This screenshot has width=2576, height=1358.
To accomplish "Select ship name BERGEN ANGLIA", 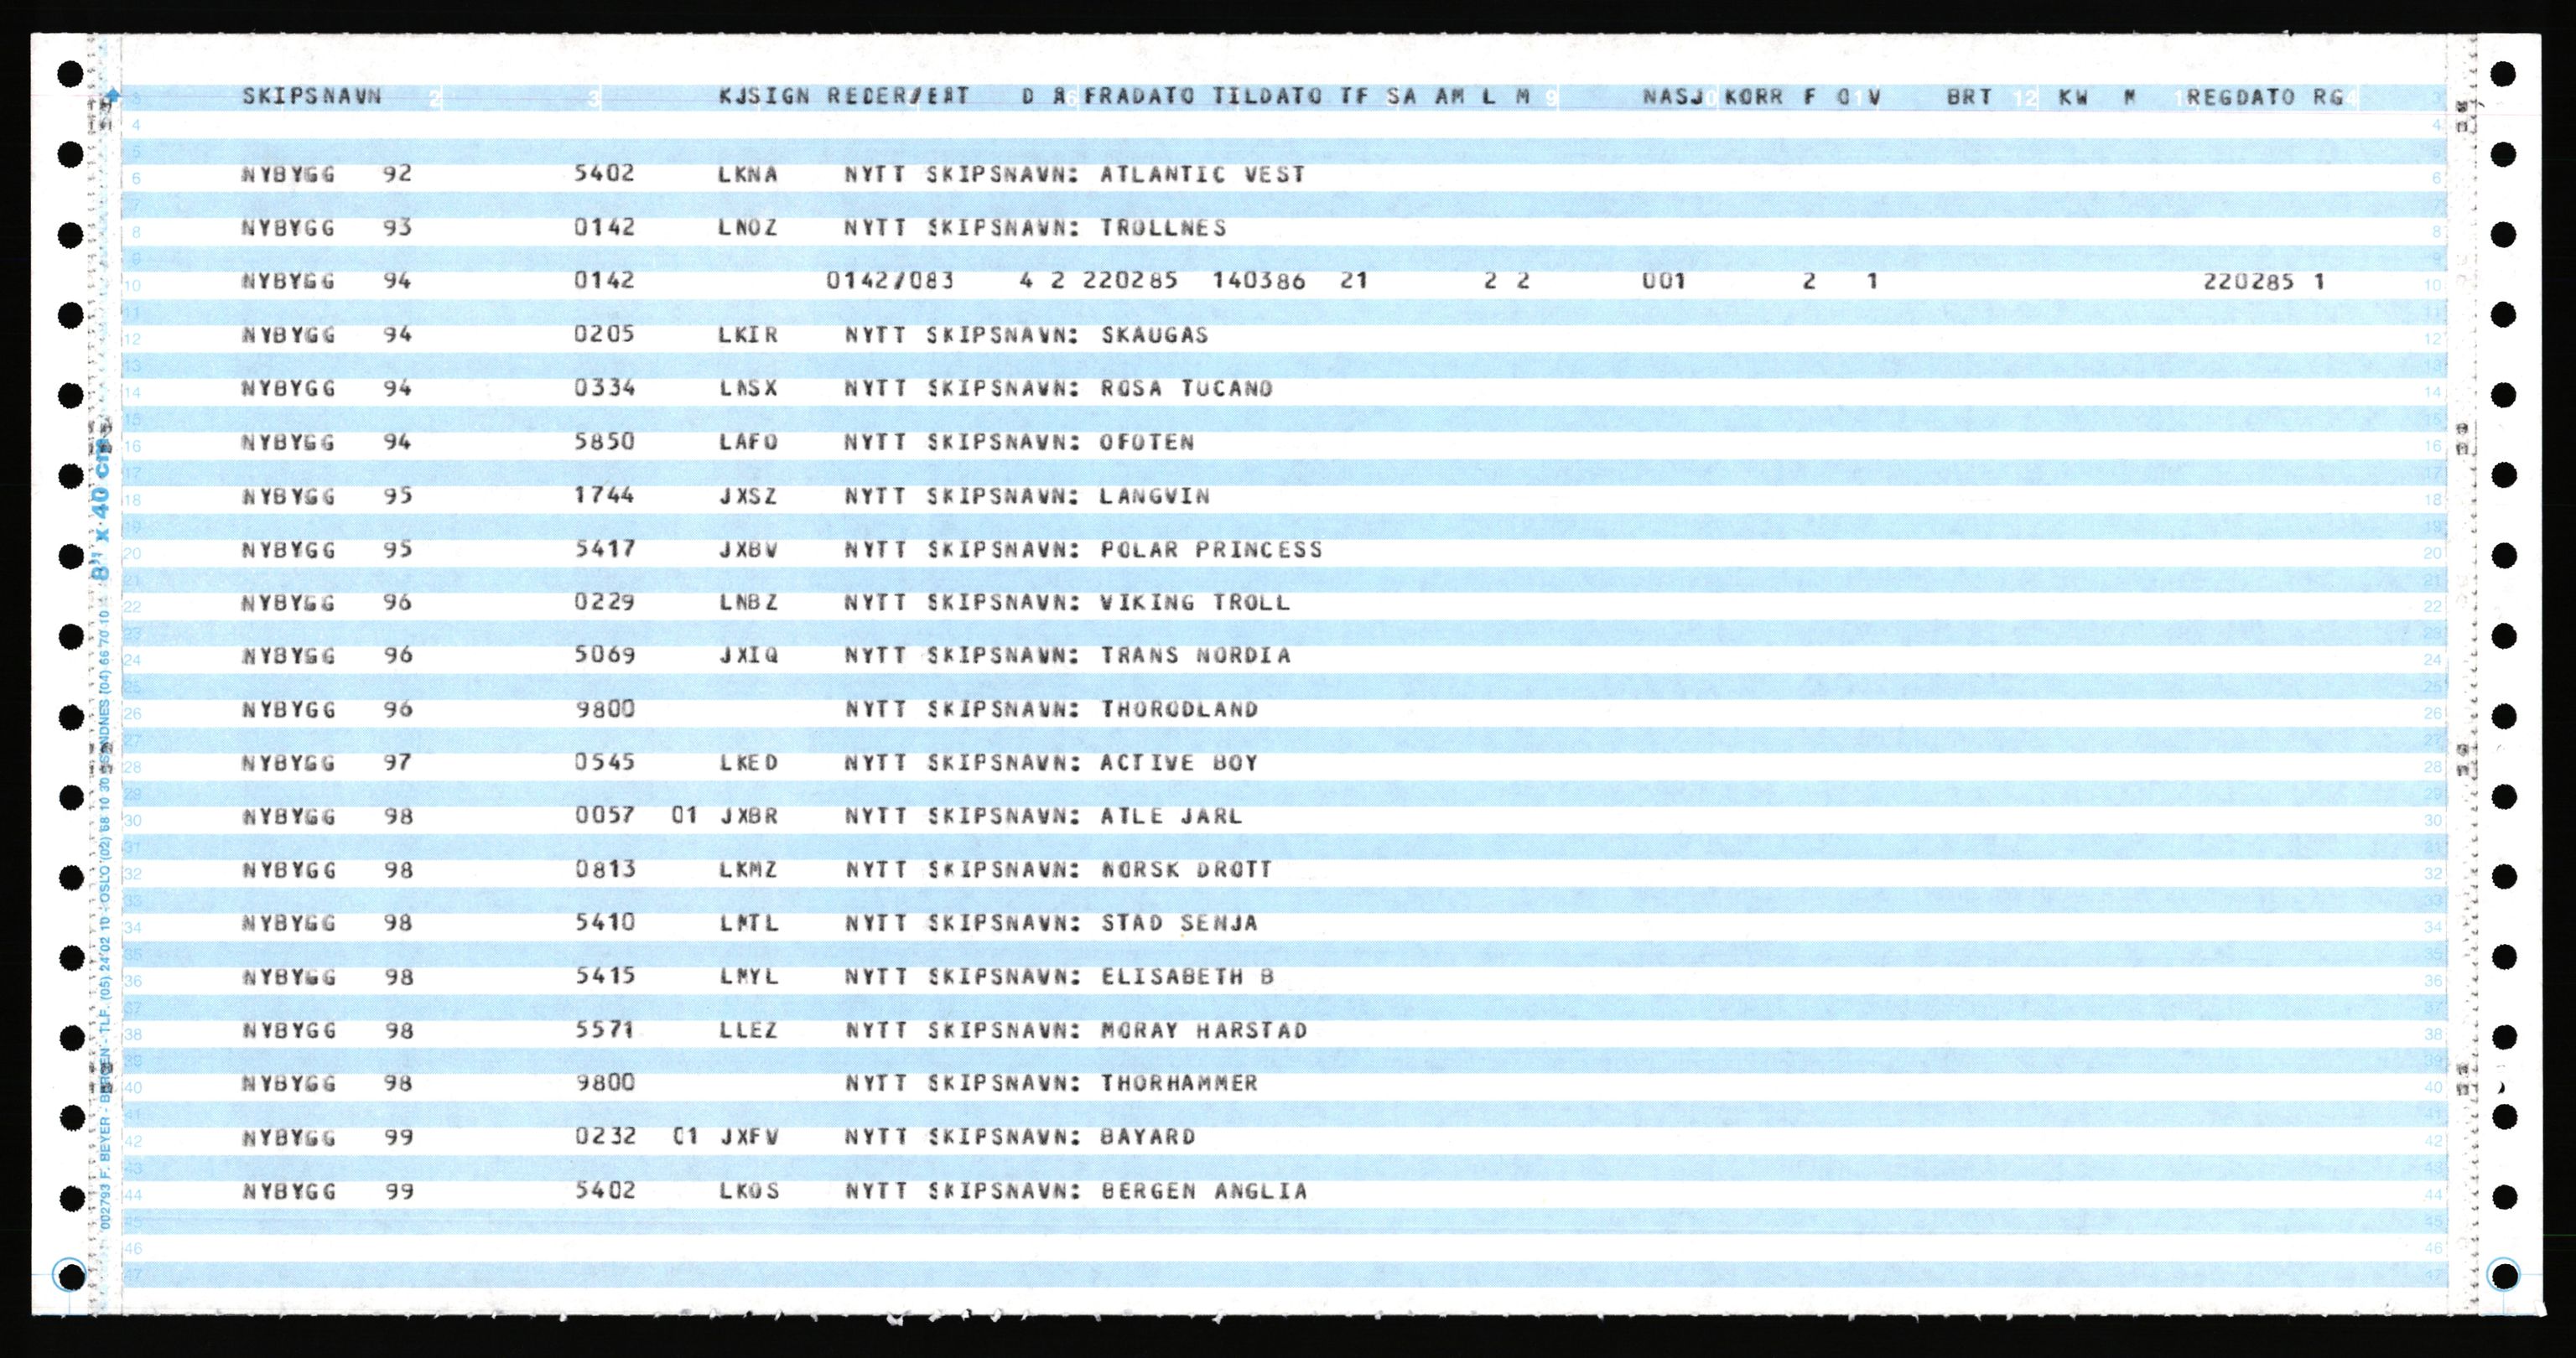I will (1204, 1191).
